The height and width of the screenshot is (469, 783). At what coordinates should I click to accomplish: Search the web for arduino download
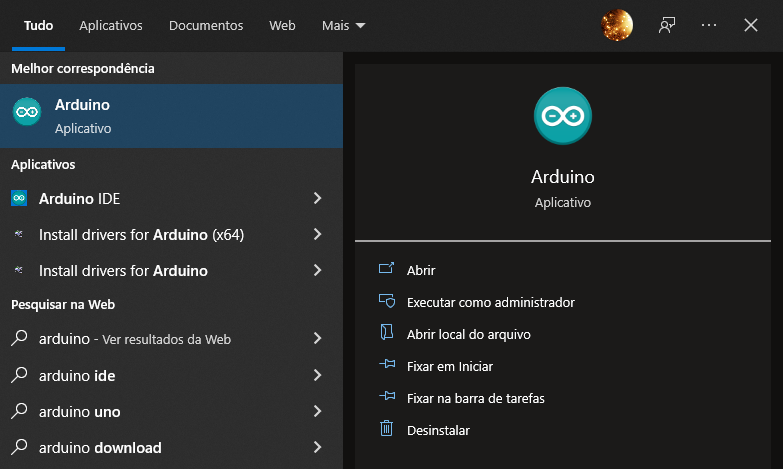click(171, 447)
